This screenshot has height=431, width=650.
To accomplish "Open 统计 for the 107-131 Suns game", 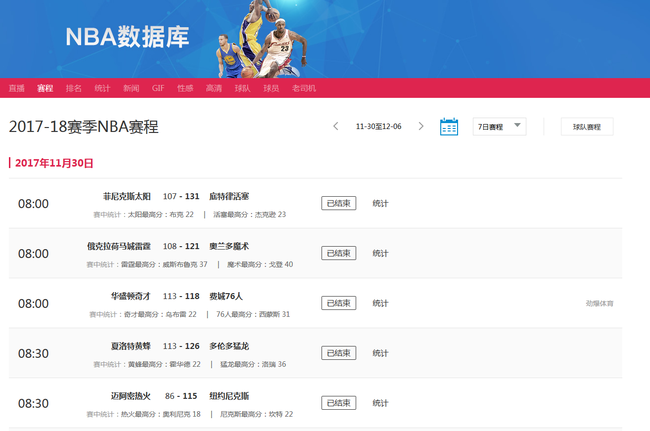I will tap(380, 203).
